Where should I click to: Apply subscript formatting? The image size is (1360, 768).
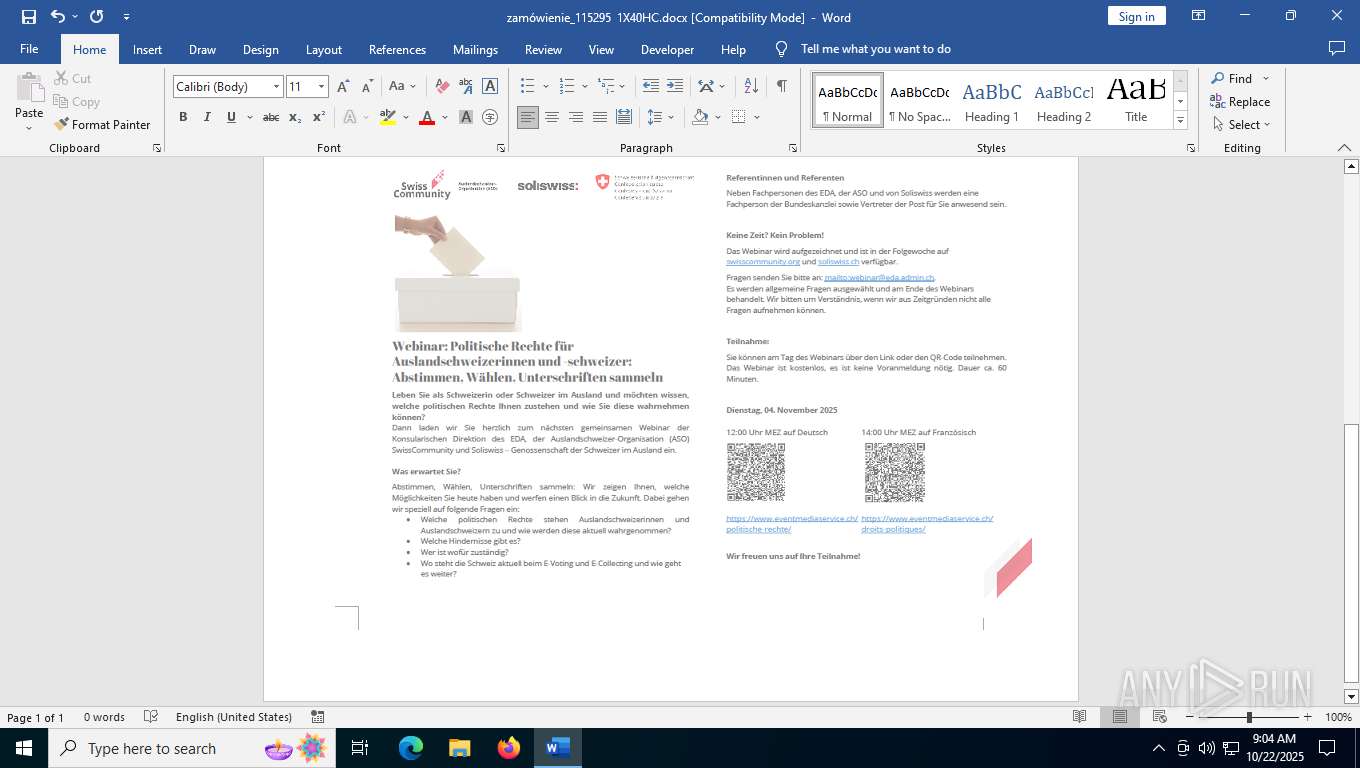[x=295, y=117]
